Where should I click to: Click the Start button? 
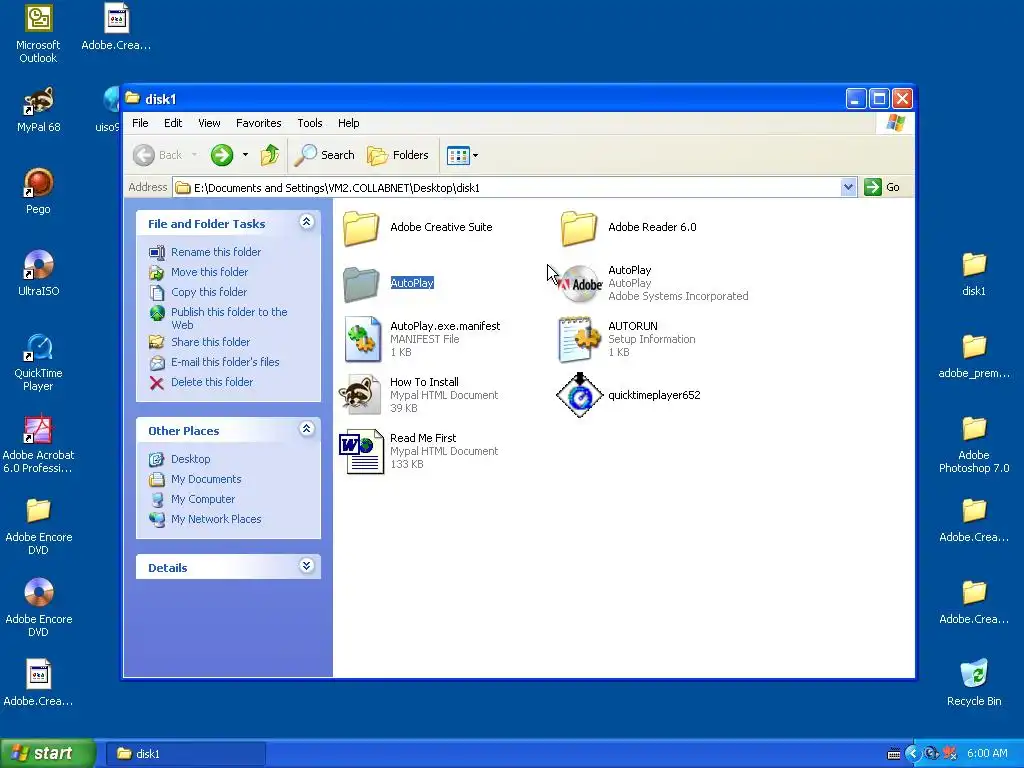pos(47,753)
